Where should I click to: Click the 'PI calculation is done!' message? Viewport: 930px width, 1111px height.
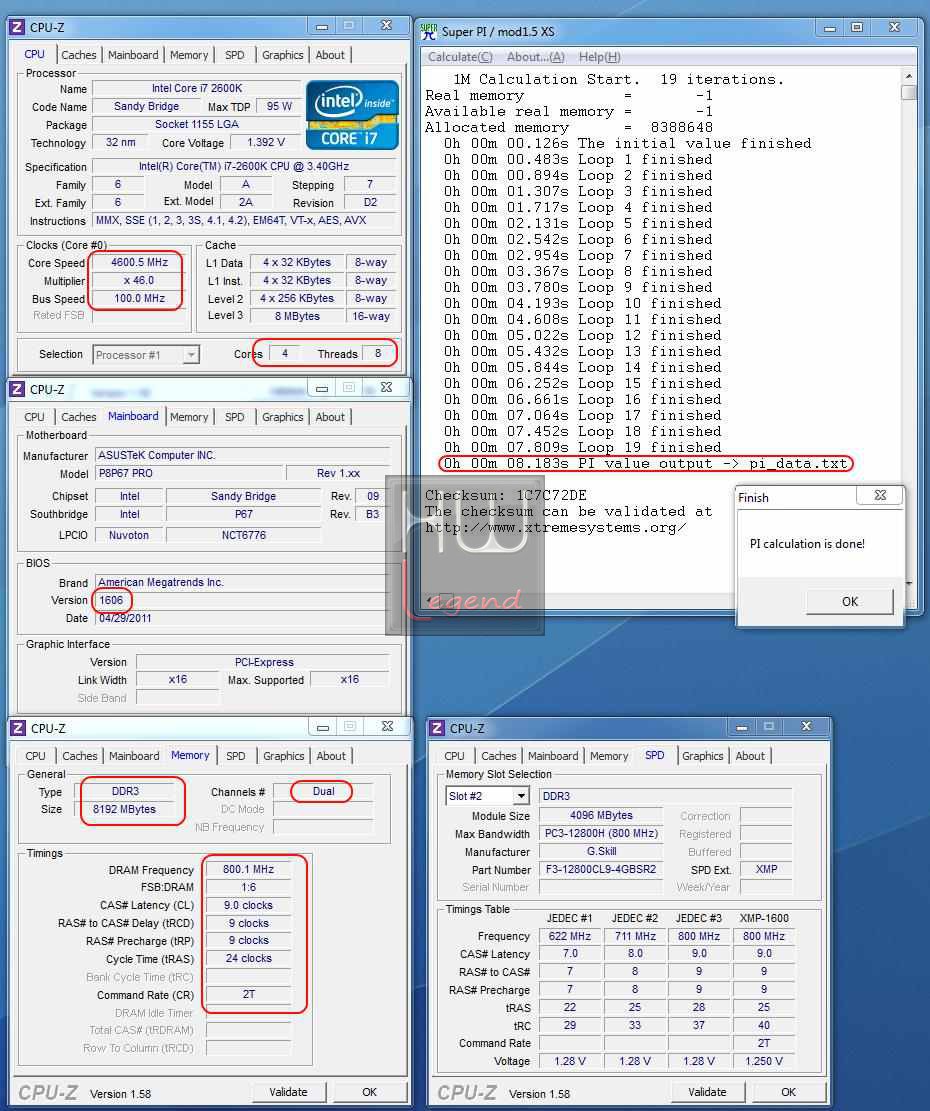[x=807, y=544]
